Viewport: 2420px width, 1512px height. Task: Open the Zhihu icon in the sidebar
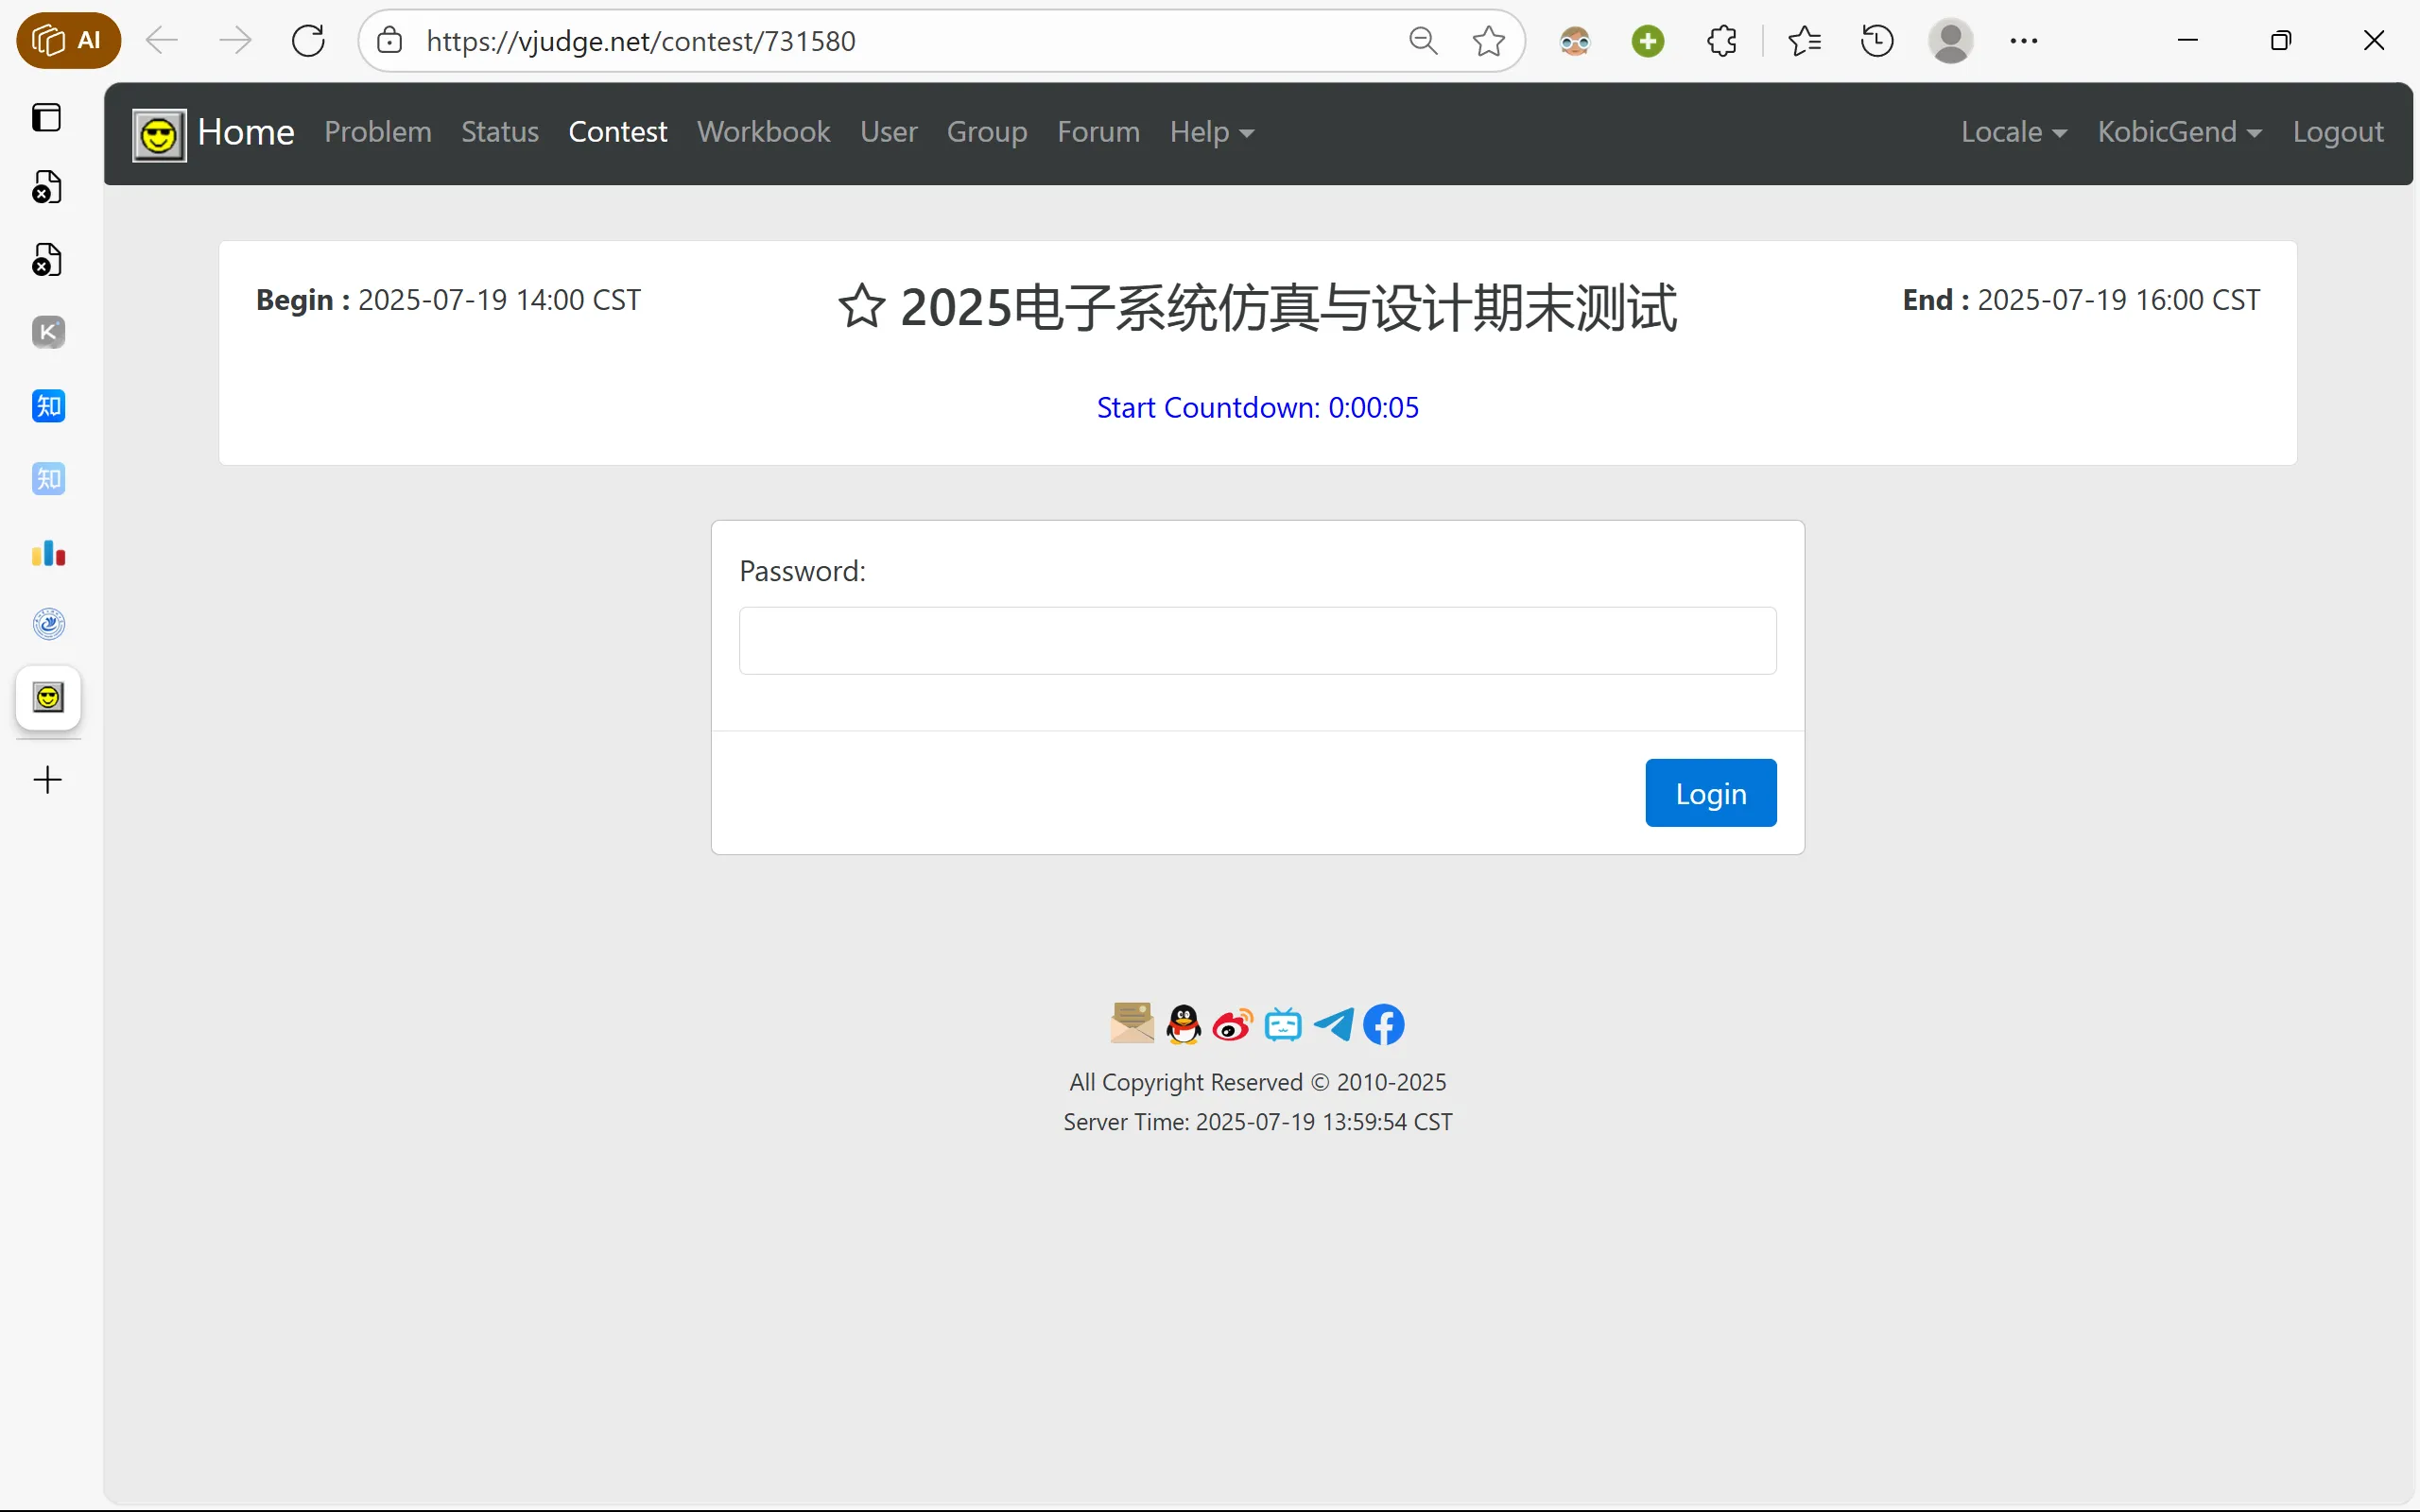click(x=48, y=406)
